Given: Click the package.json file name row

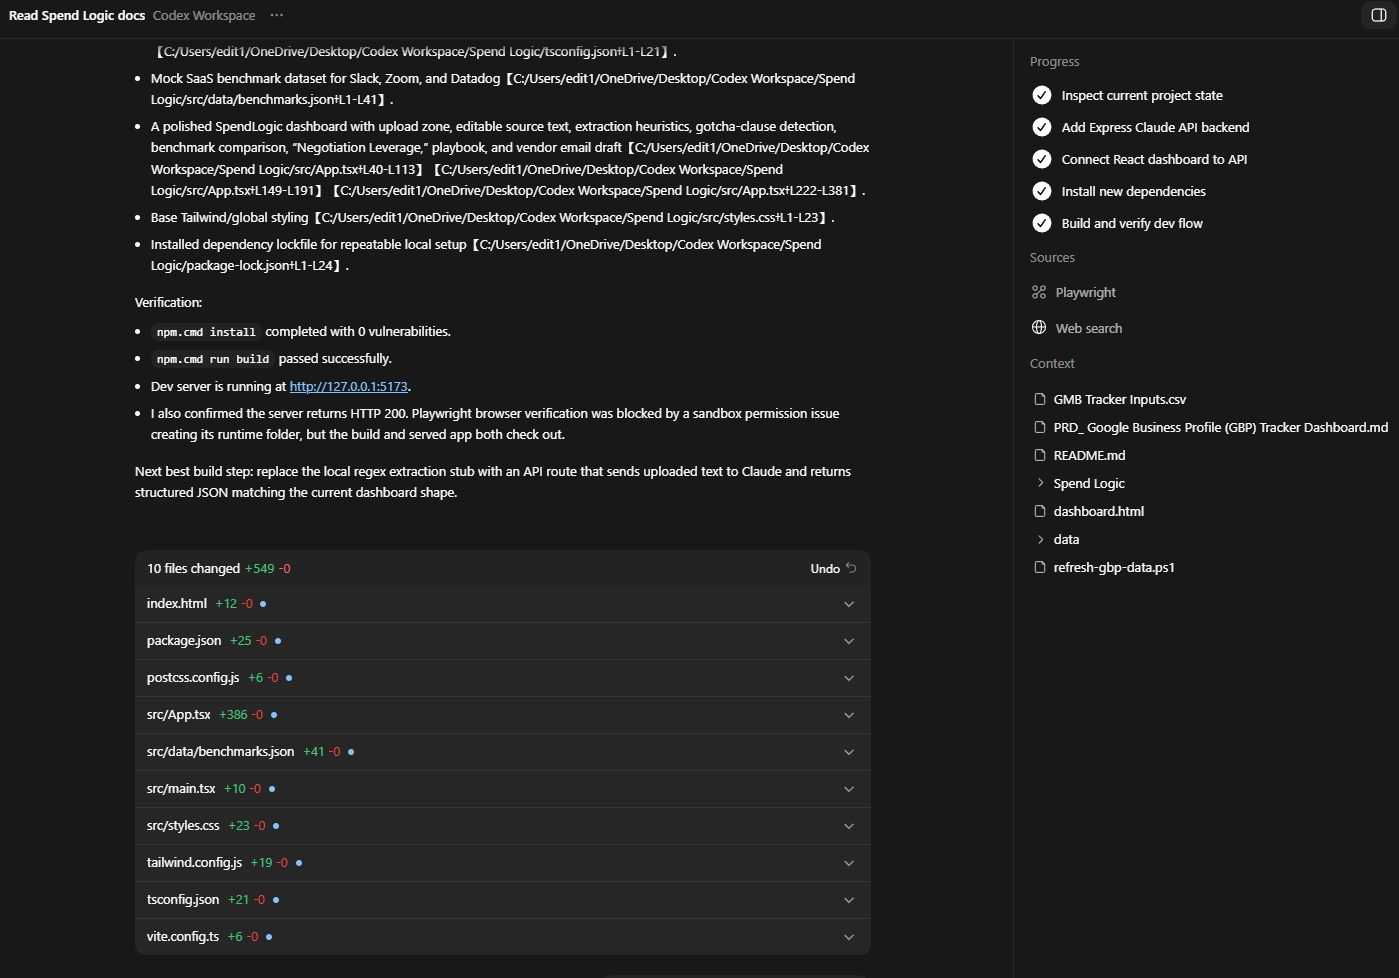Looking at the screenshot, I should click(x=503, y=641).
